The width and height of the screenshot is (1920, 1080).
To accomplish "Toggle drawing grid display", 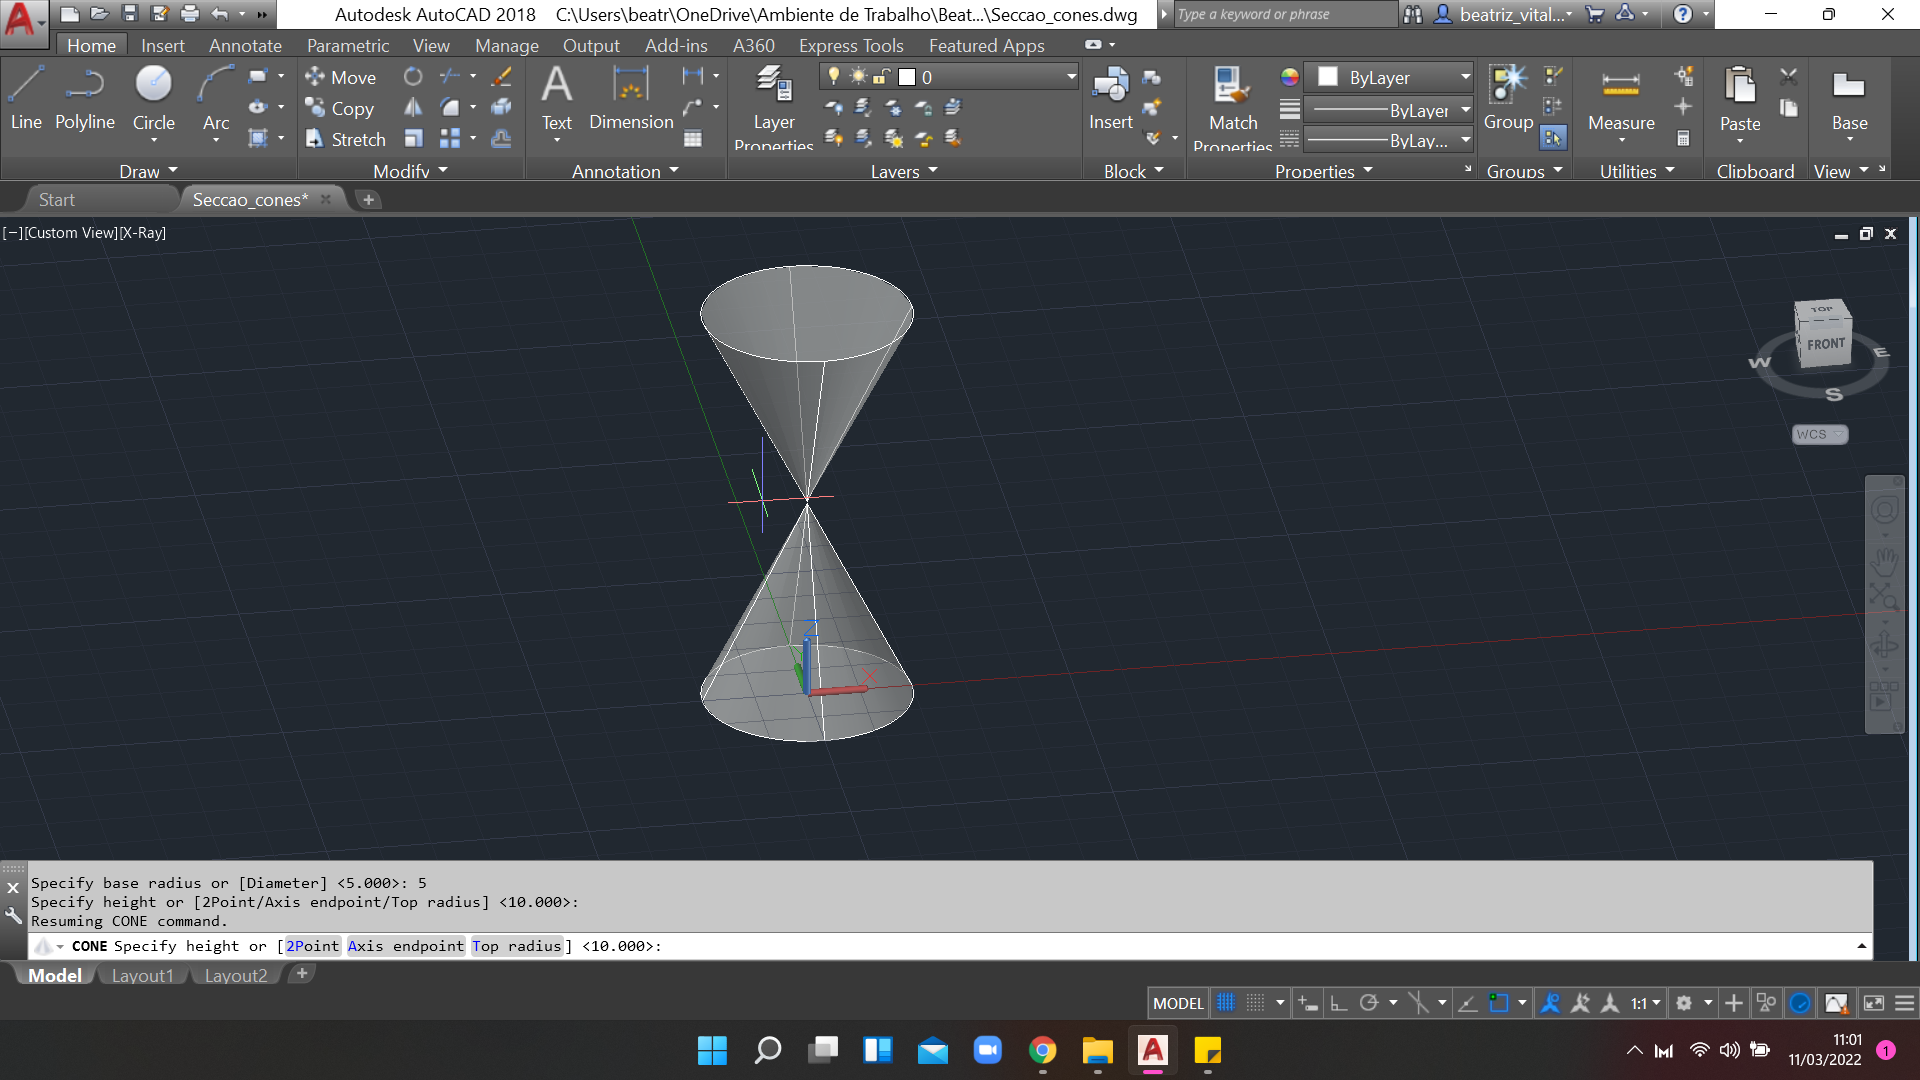I will 1226,1002.
